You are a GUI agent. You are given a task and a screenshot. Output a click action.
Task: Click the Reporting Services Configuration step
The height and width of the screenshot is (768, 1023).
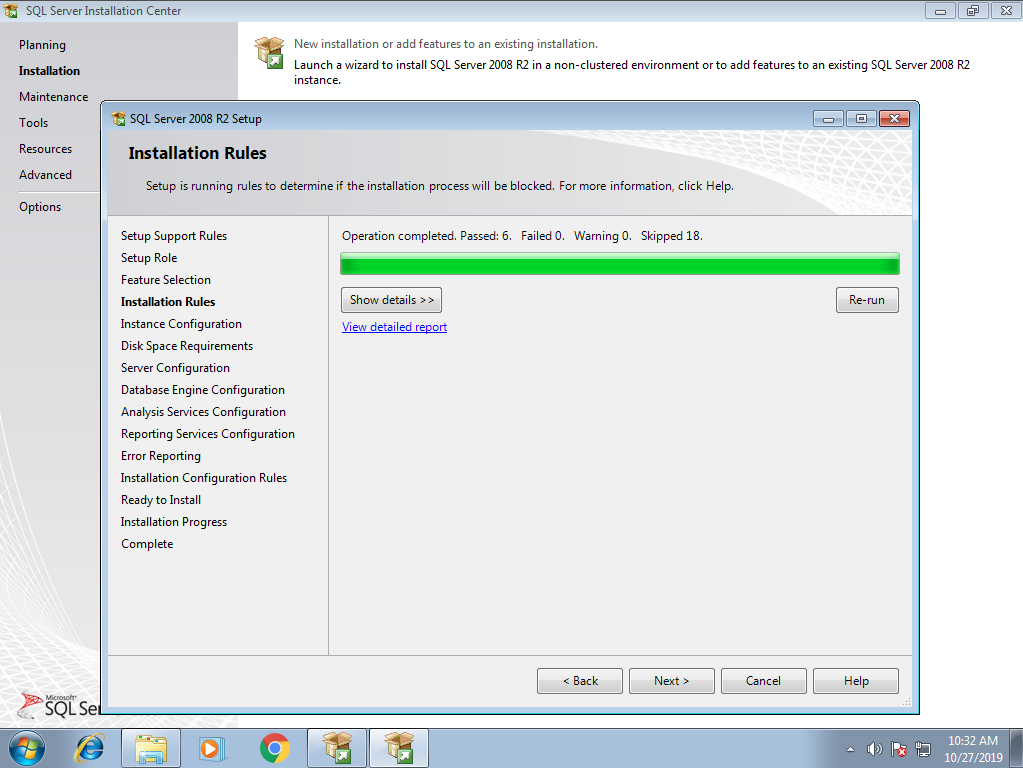click(207, 435)
